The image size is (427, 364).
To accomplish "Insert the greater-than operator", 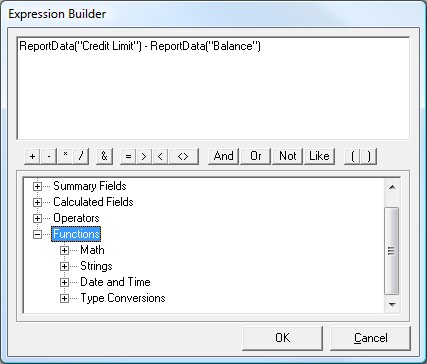I will [144, 156].
